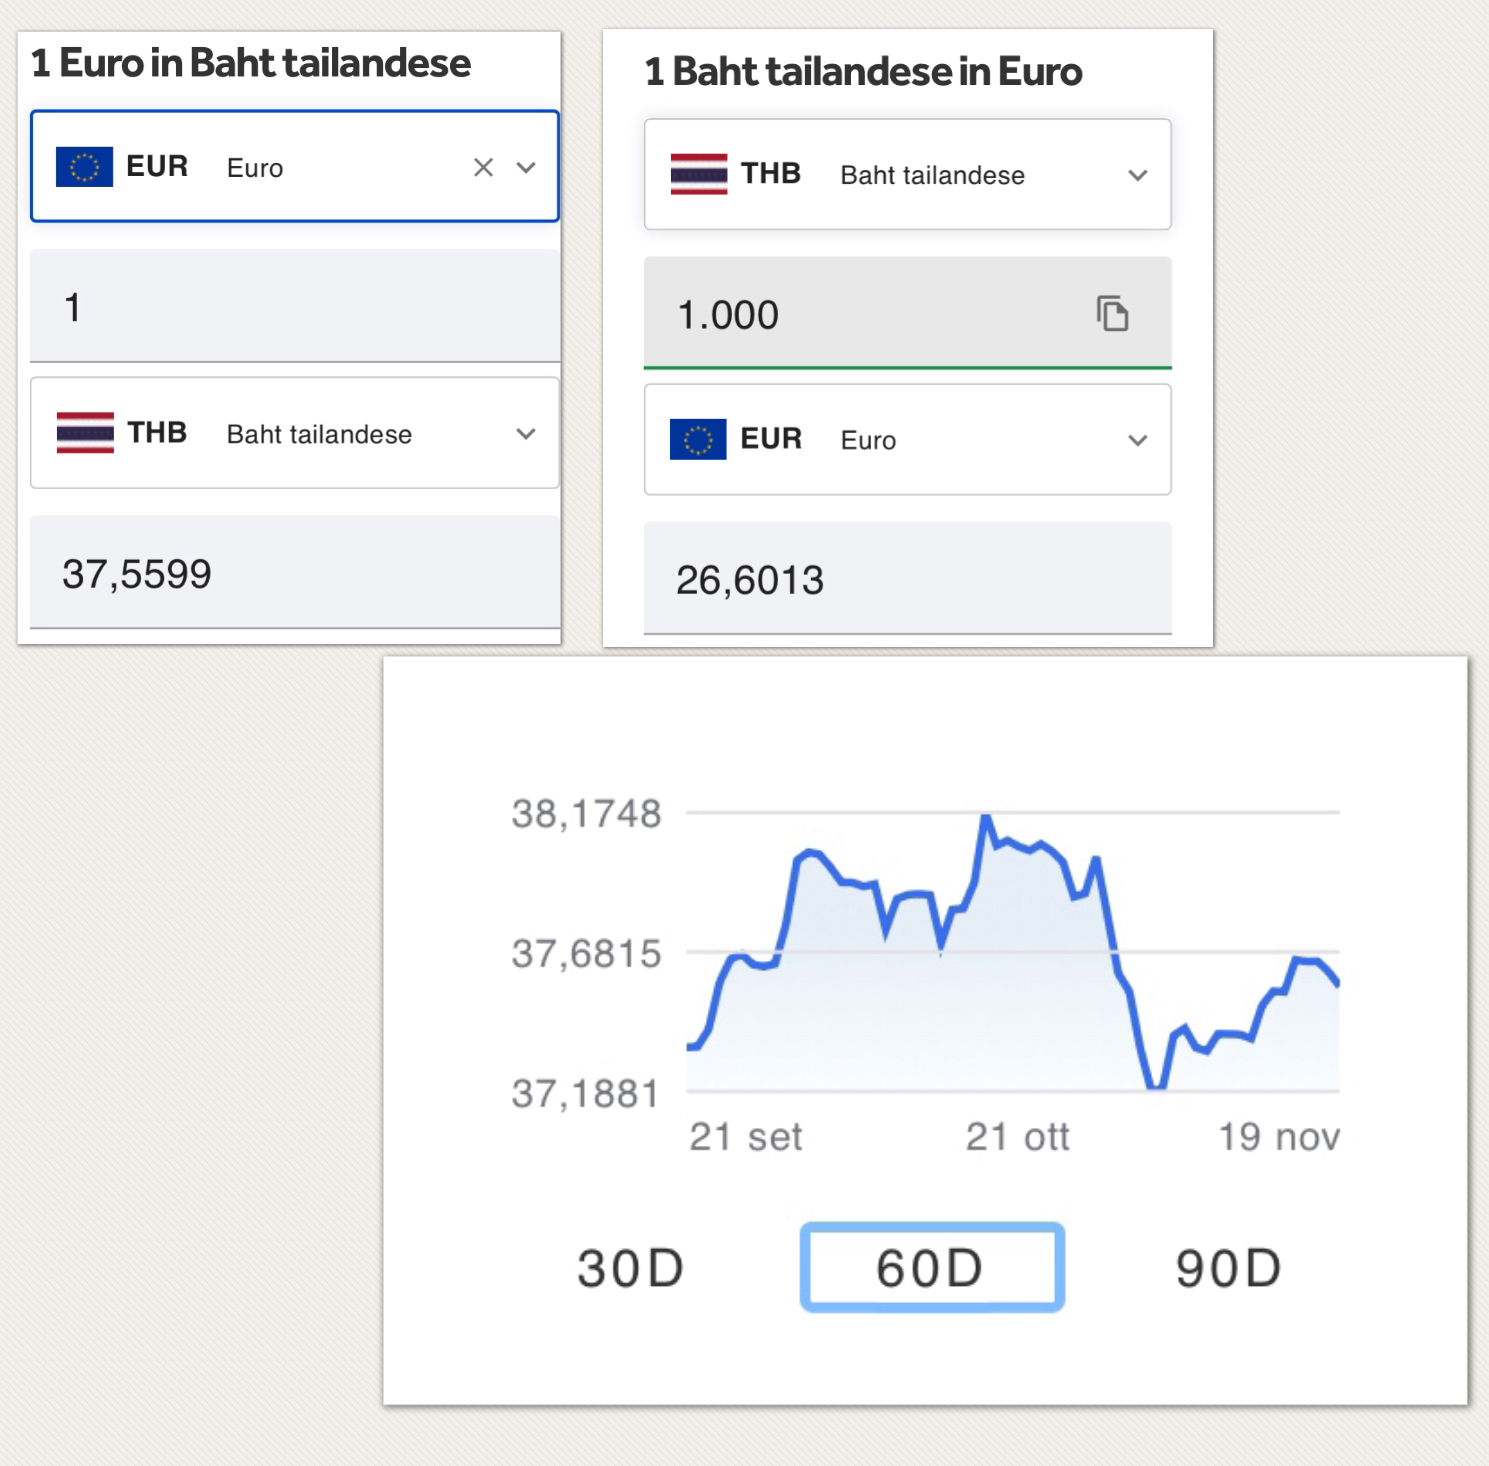Click the copy icon beside 1.000
The height and width of the screenshot is (1466, 1489).
point(1112,314)
